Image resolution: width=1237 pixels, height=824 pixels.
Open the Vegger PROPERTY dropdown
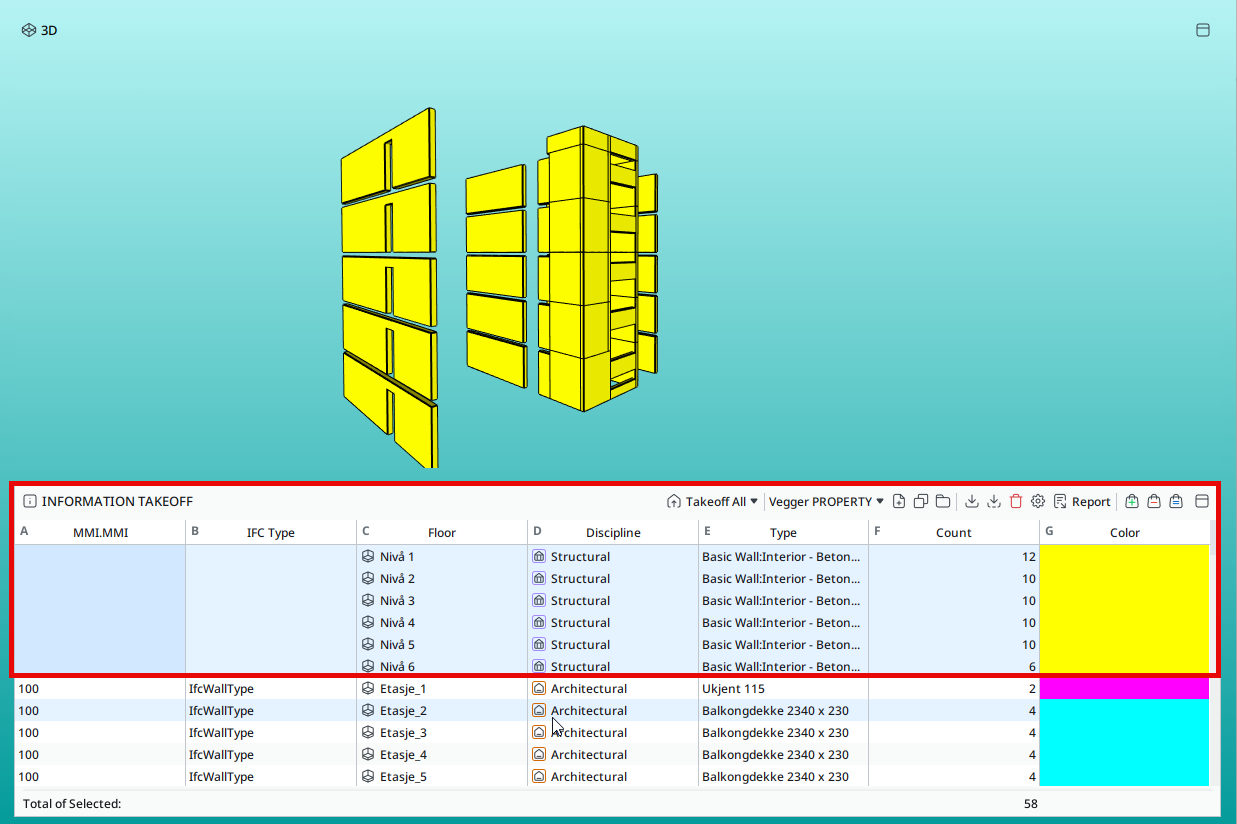(826, 502)
